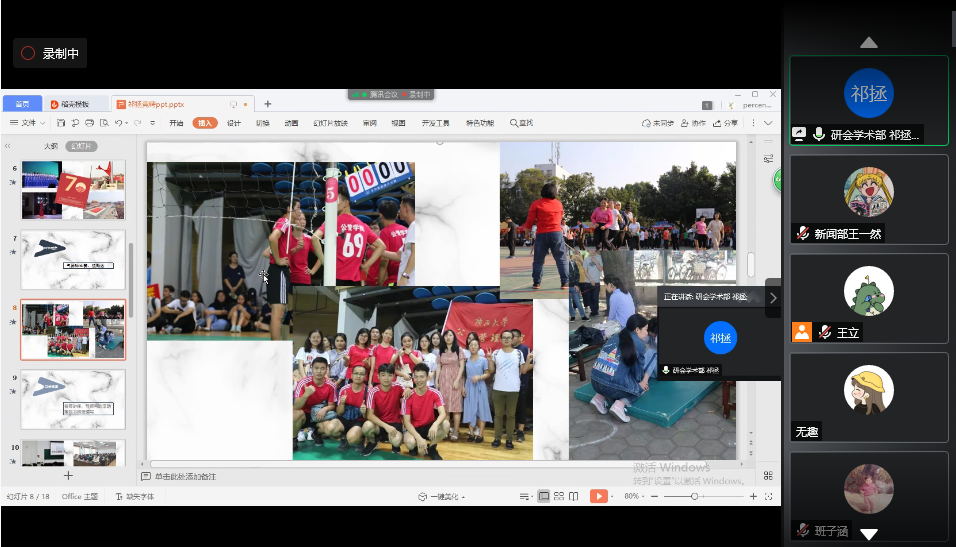Open the 插入 ribbon tab
This screenshot has width=956, height=547.
coord(205,123)
